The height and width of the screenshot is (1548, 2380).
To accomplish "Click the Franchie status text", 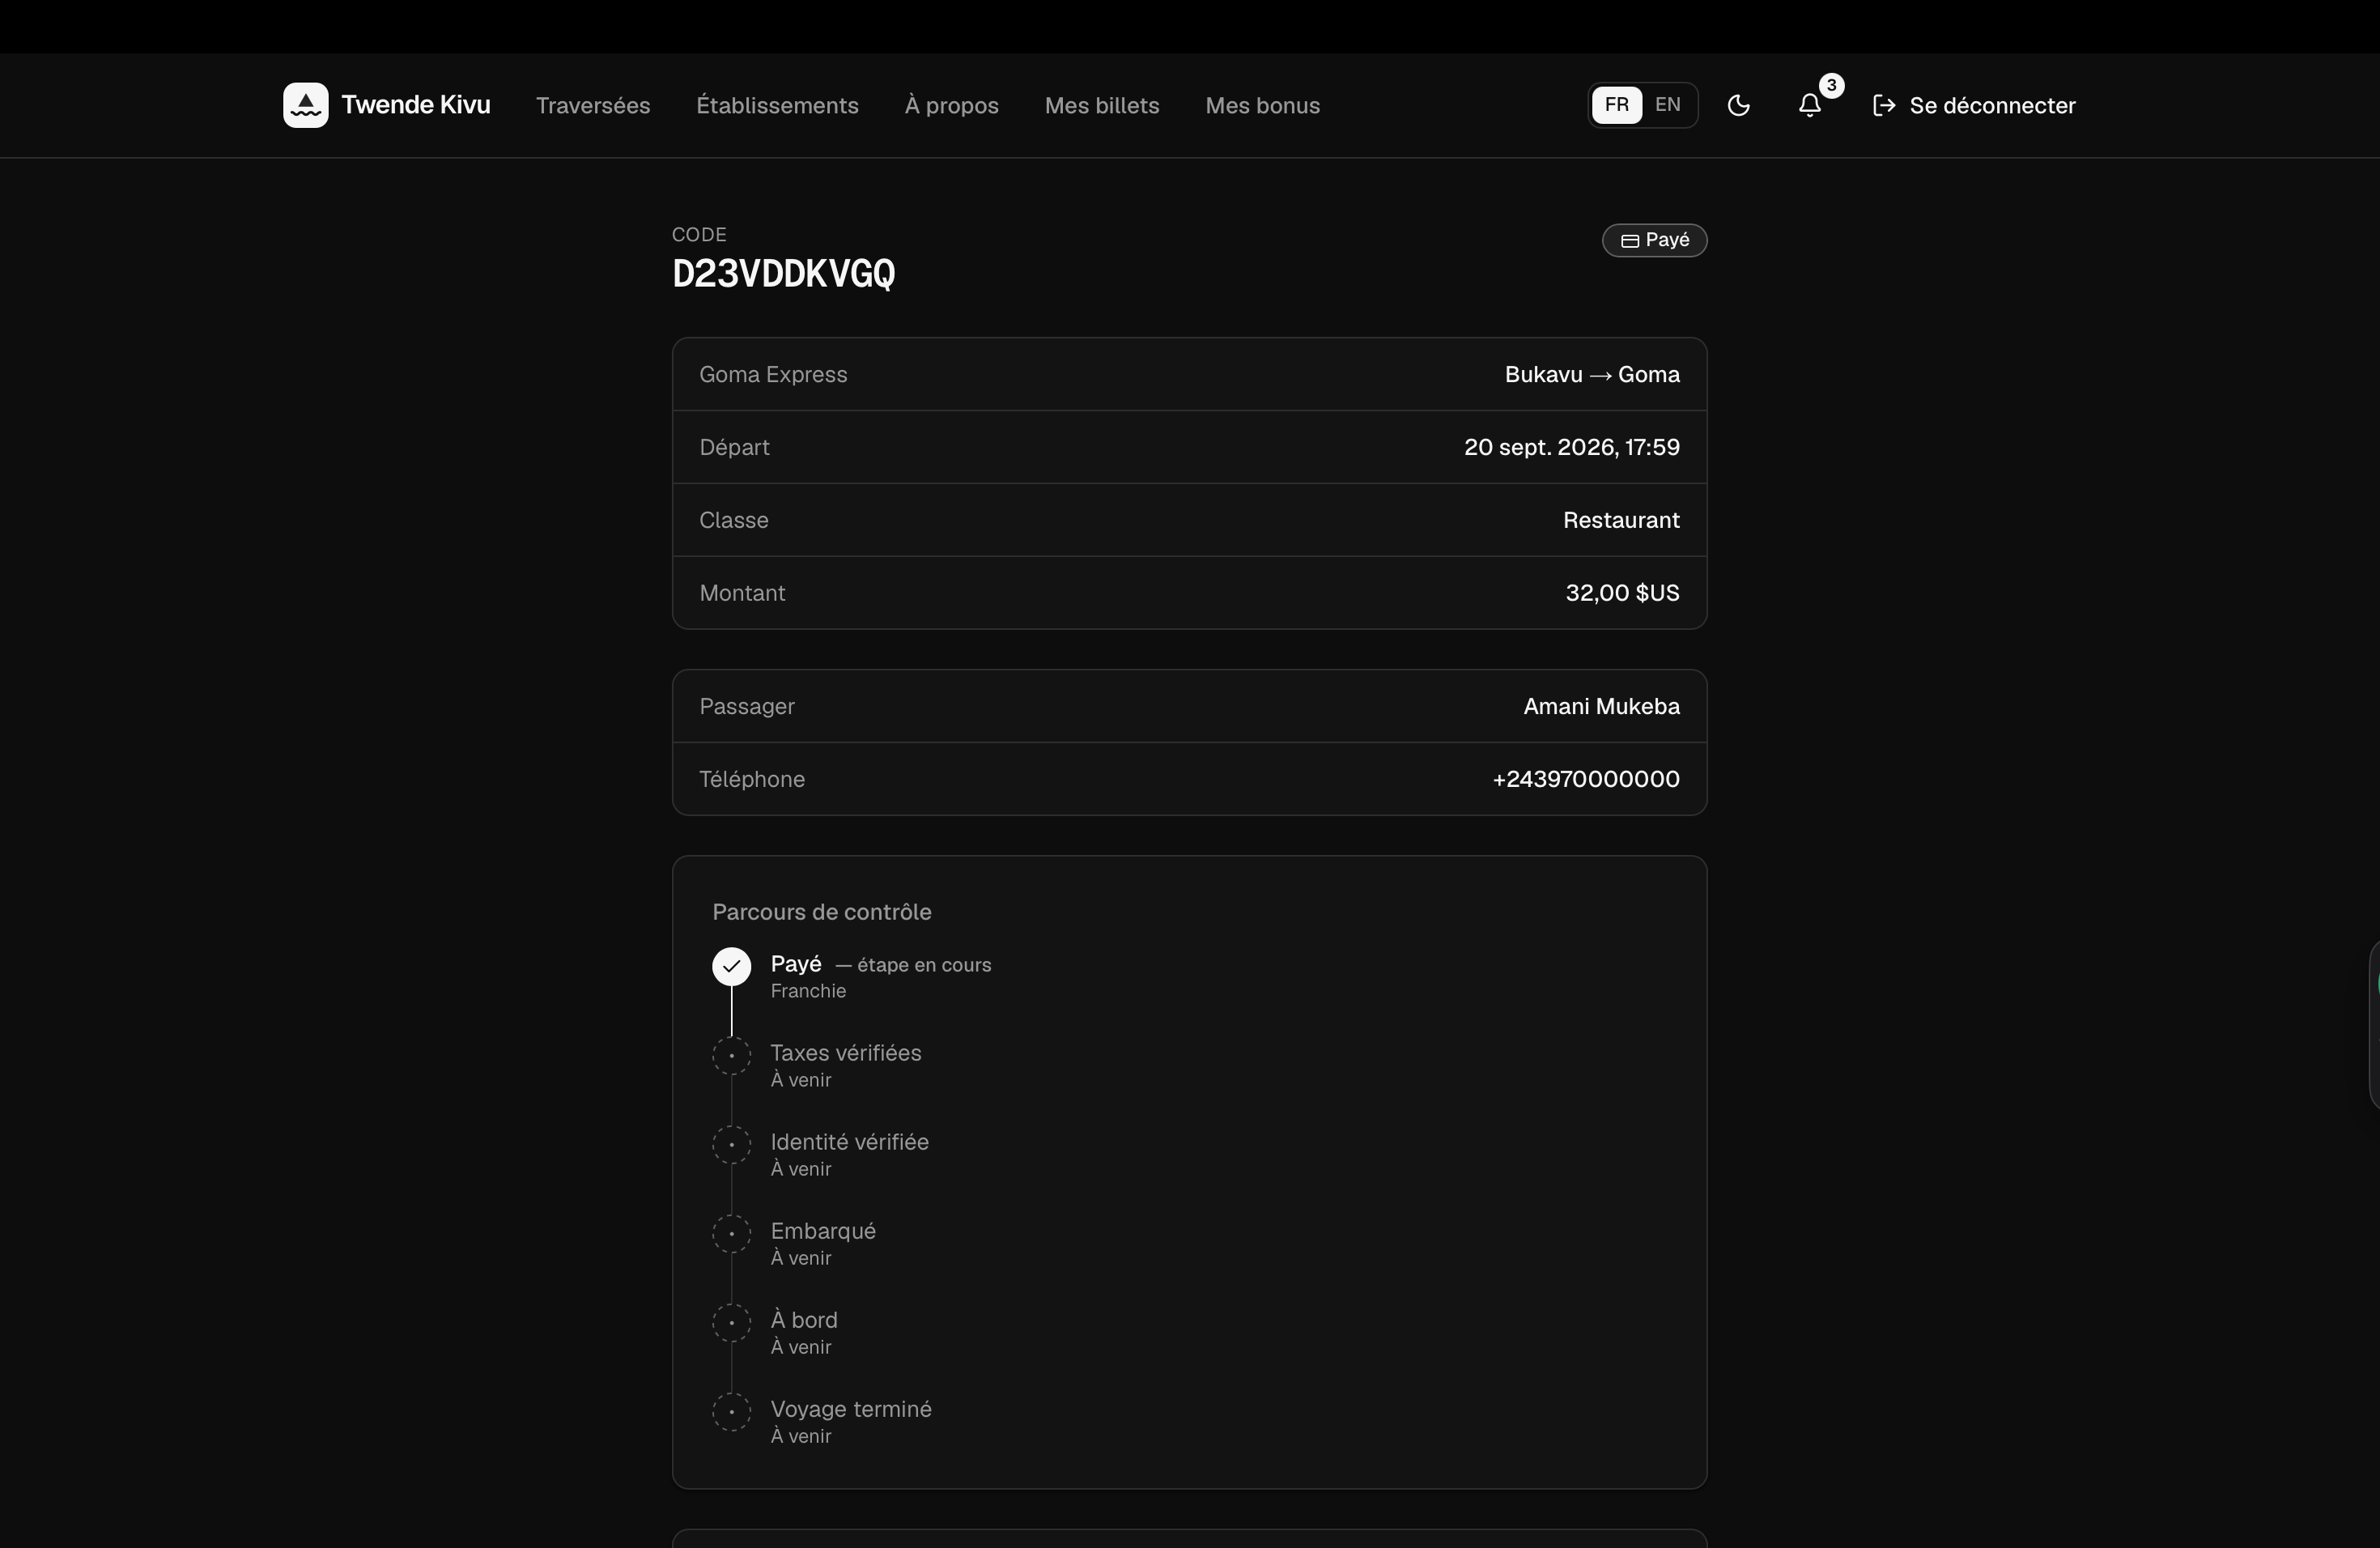I will 808,991.
